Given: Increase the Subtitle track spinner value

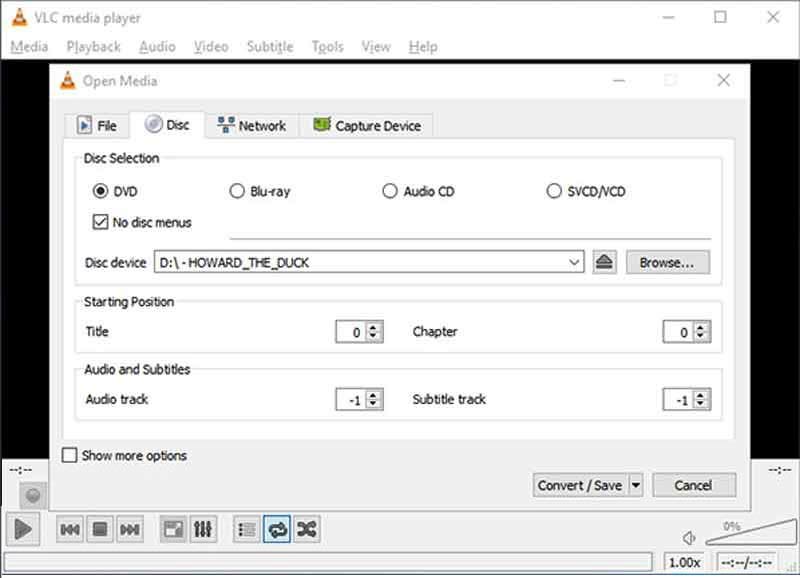Looking at the screenshot, I should click(x=701, y=395).
